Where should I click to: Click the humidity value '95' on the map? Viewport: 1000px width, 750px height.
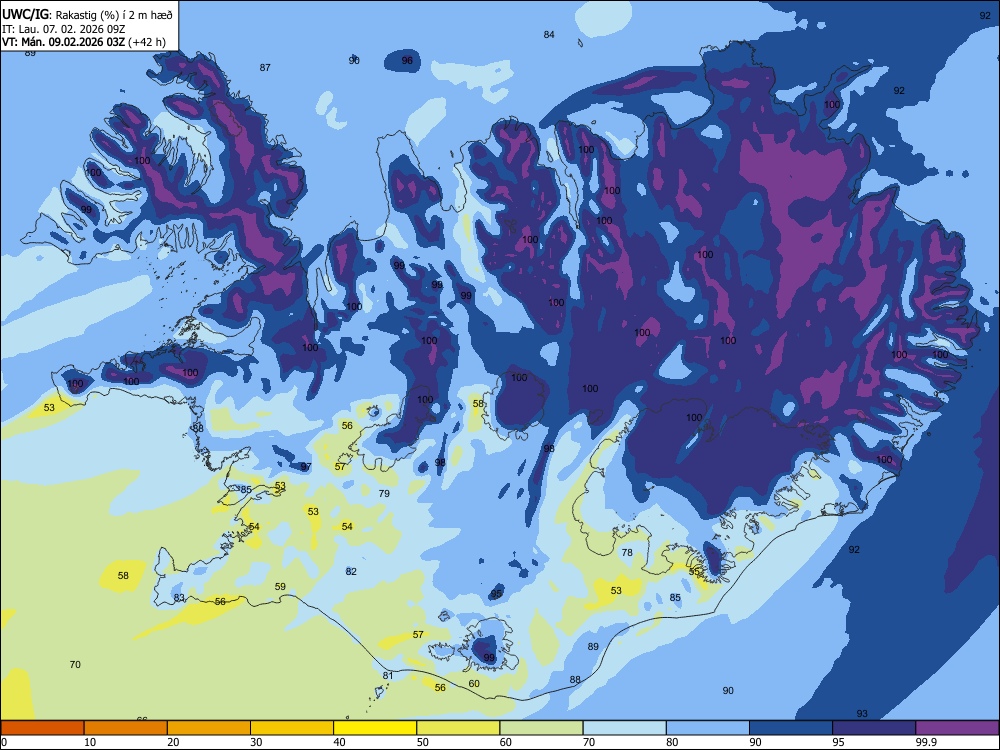[x=496, y=594]
